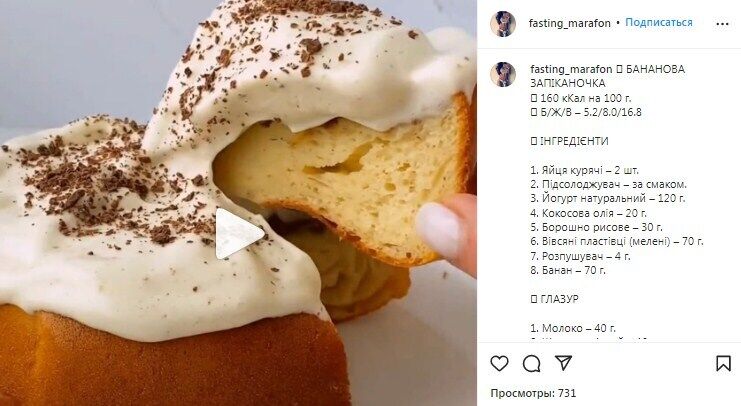
Task: Click fasting_marafon username in the caption
Action: (571, 69)
